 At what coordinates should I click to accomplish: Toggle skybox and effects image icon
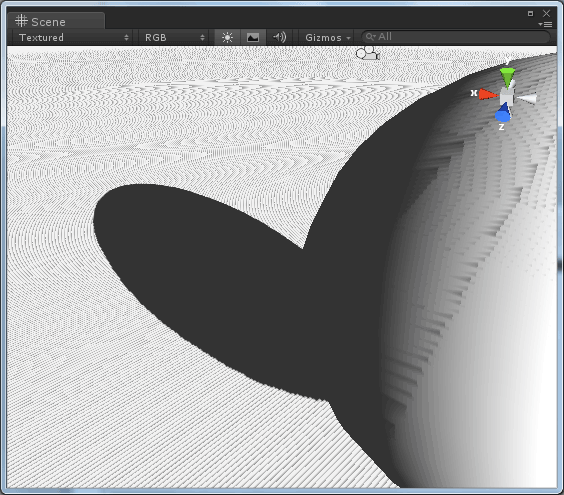tap(253, 37)
